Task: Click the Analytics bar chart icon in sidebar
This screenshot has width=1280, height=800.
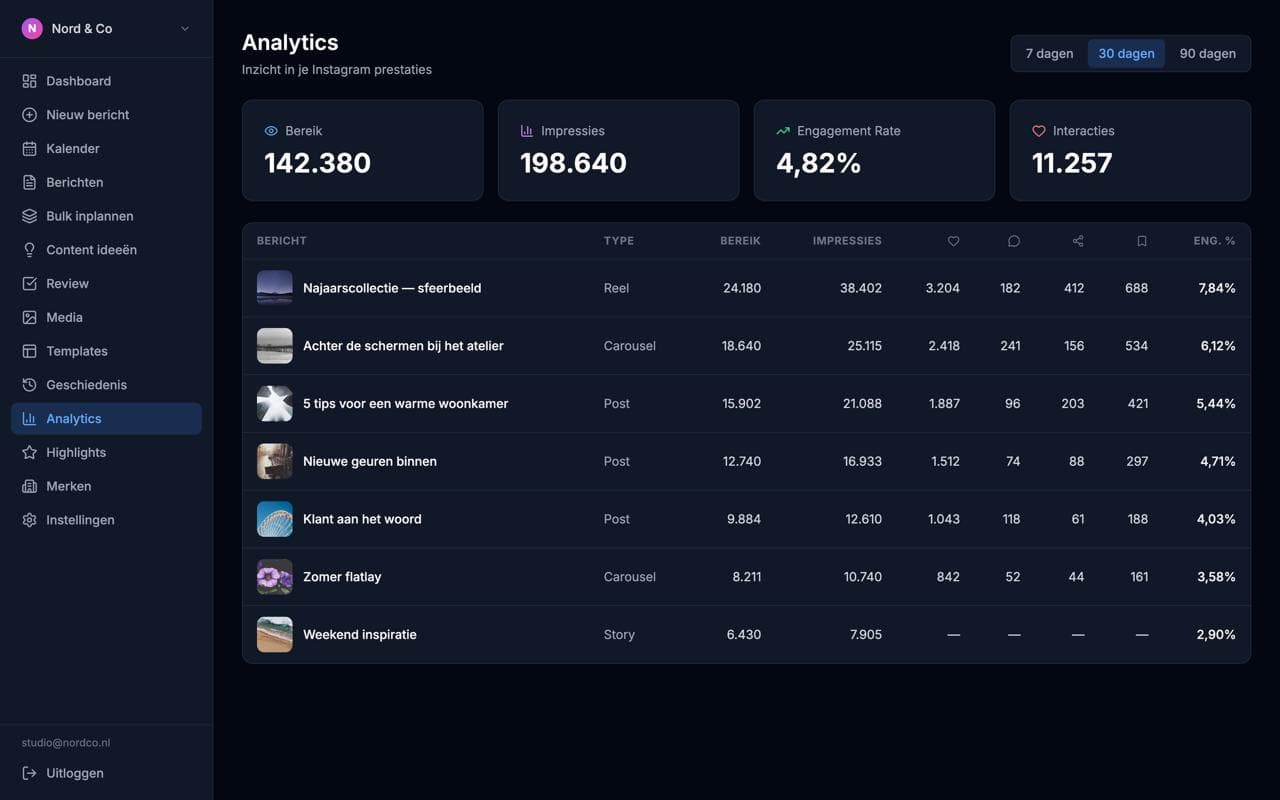Action: tap(29, 419)
